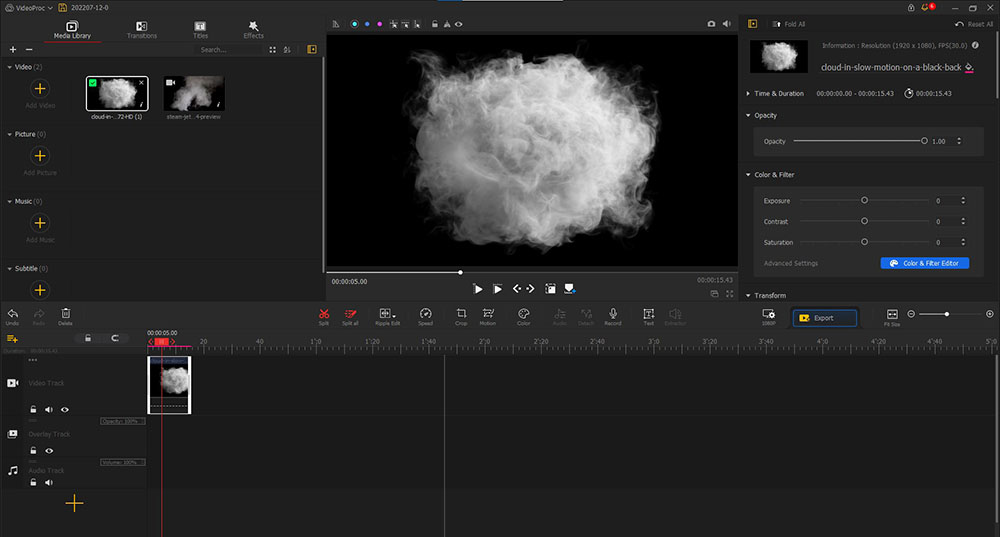The height and width of the screenshot is (537, 1000).
Task: Click the magnet snap icon in timeline header
Action: click(115, 338)
